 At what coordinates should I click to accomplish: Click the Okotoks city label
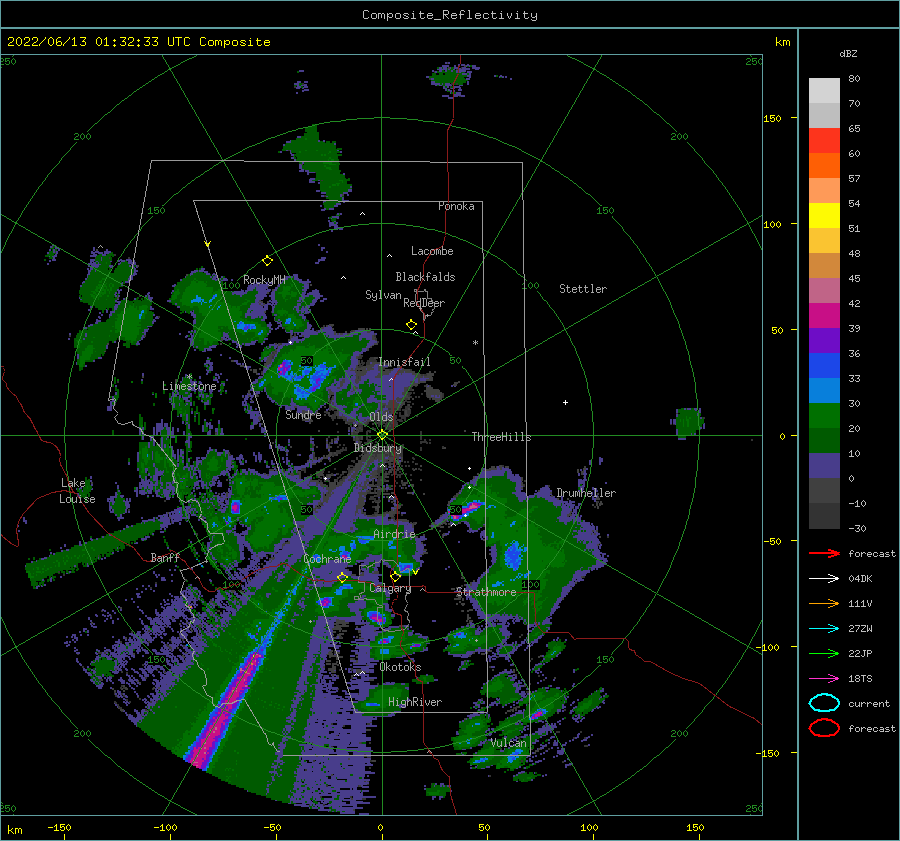[x=400, y=667]
